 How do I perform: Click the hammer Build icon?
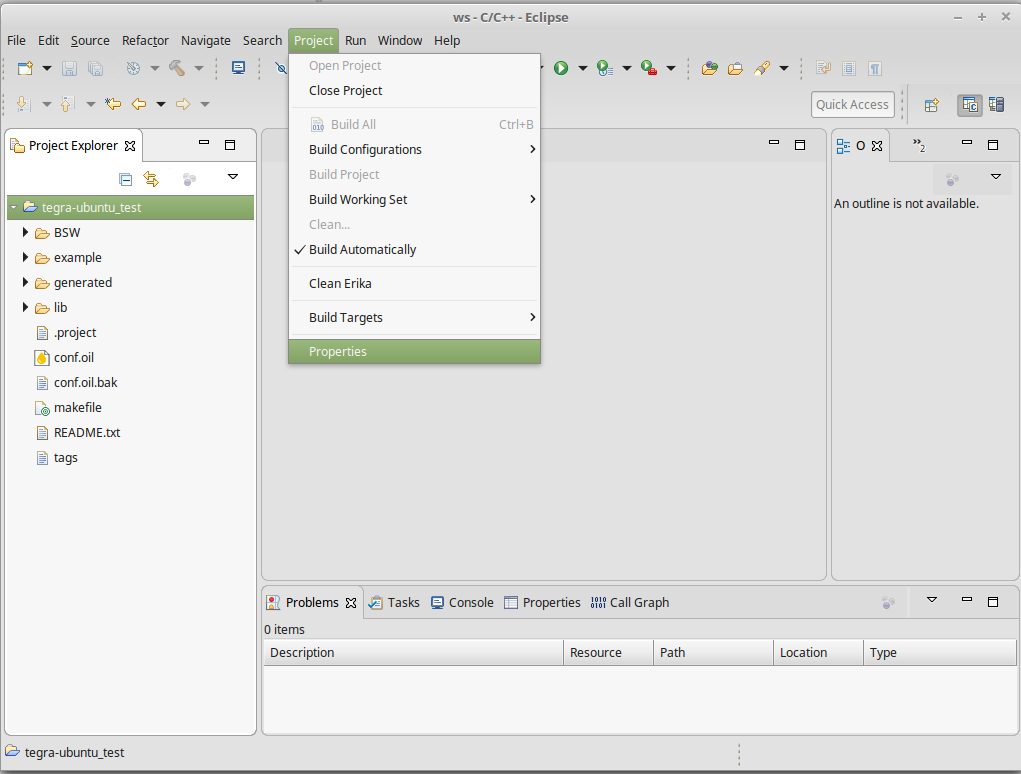point(176,68)
